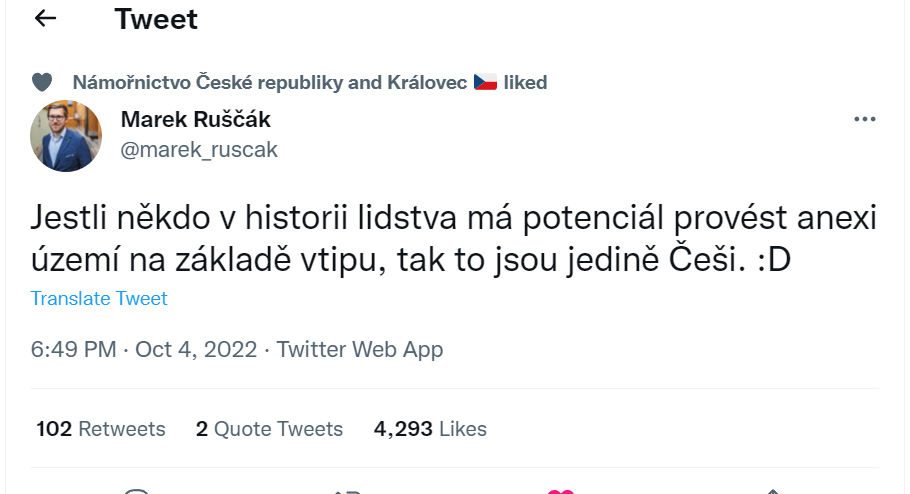Image resolution: width=910 pixels, height=494 pixels.
Task: Click the retweet arrows icon
Action: click(x=349, y=491)
